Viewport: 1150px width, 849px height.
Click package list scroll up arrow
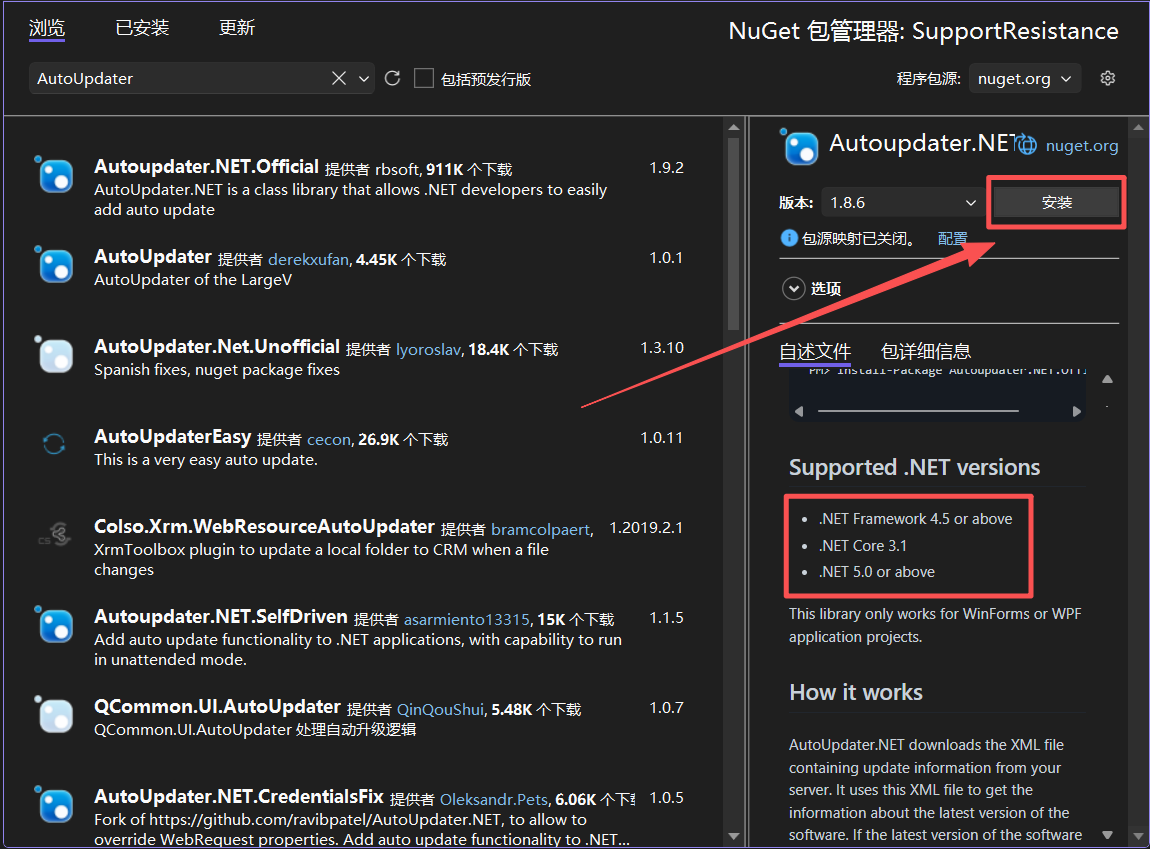(x=733, y=128)
